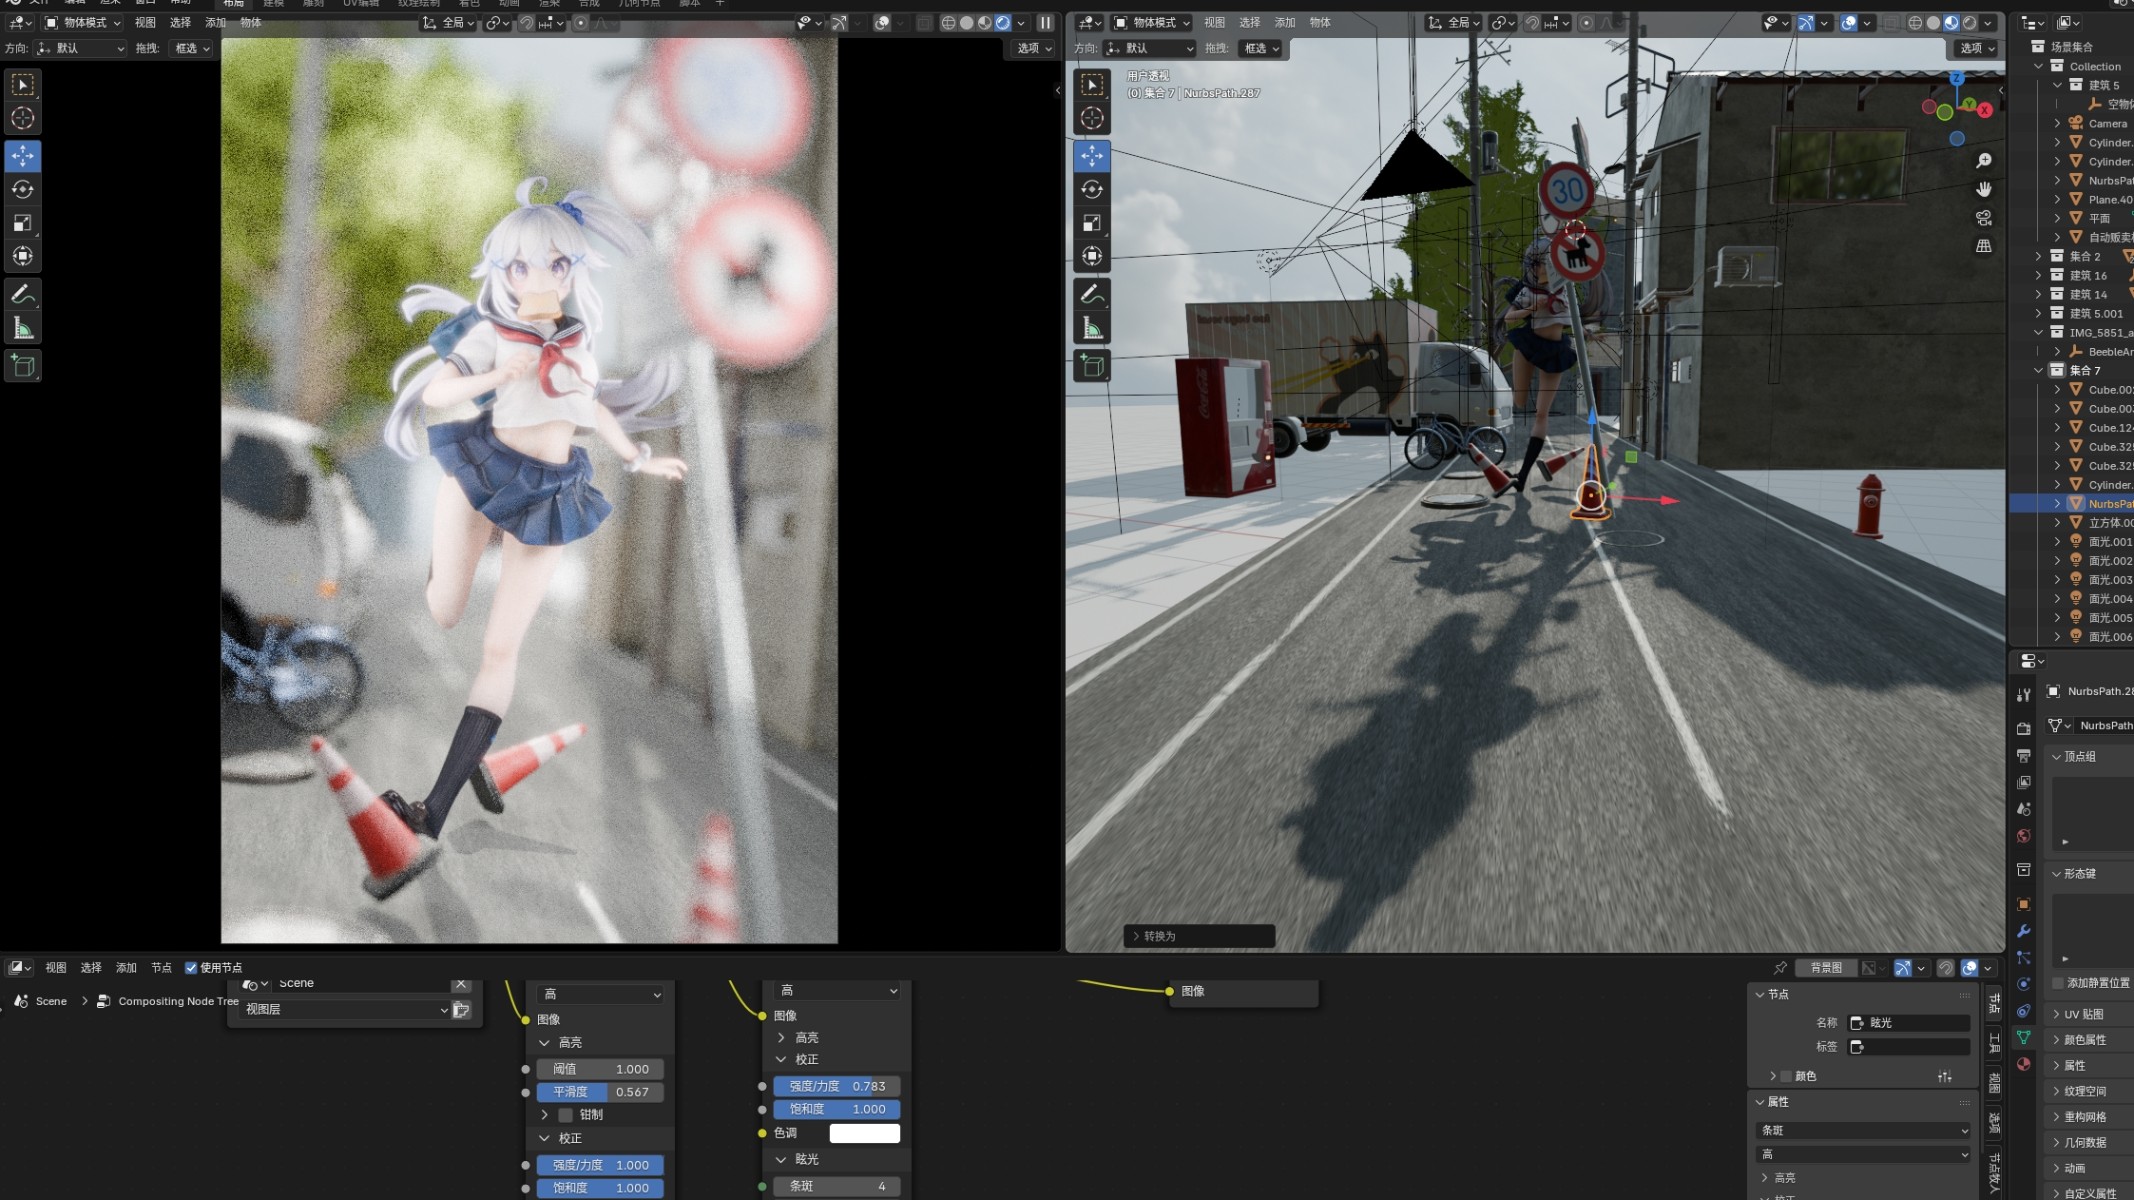The width and height of the screenshot is (2134, 1200).
Task: Open the 视图 menu in right viewport header
Action: [1214, 22]
